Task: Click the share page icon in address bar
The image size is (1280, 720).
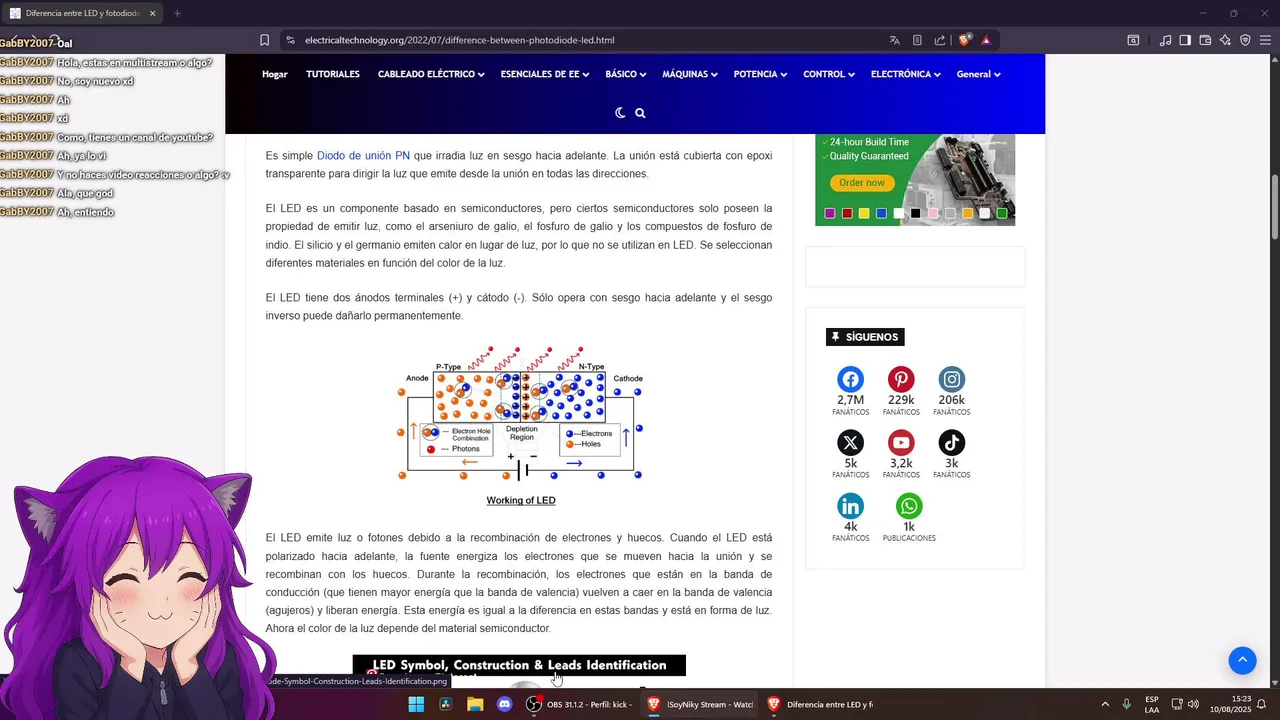Action: click(x=940, y=40)
